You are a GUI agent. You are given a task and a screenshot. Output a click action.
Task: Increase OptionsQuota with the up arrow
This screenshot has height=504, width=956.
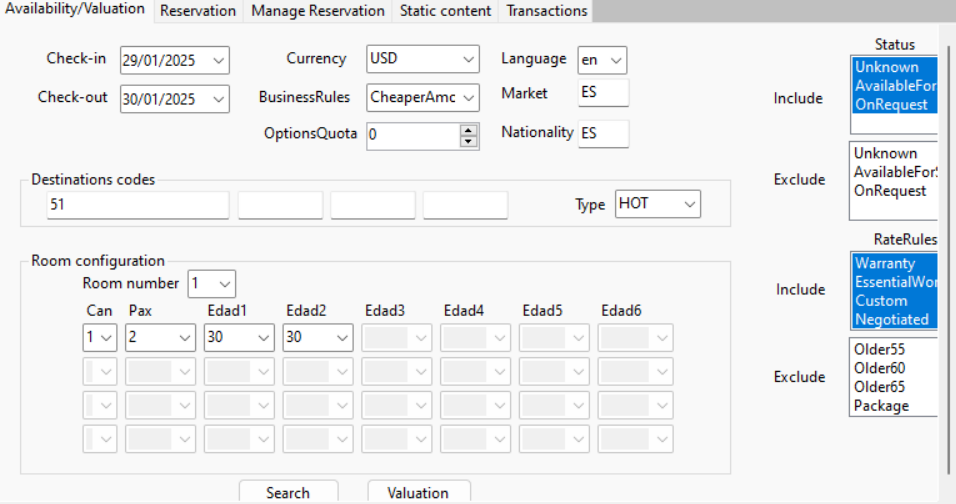point(469,129)
